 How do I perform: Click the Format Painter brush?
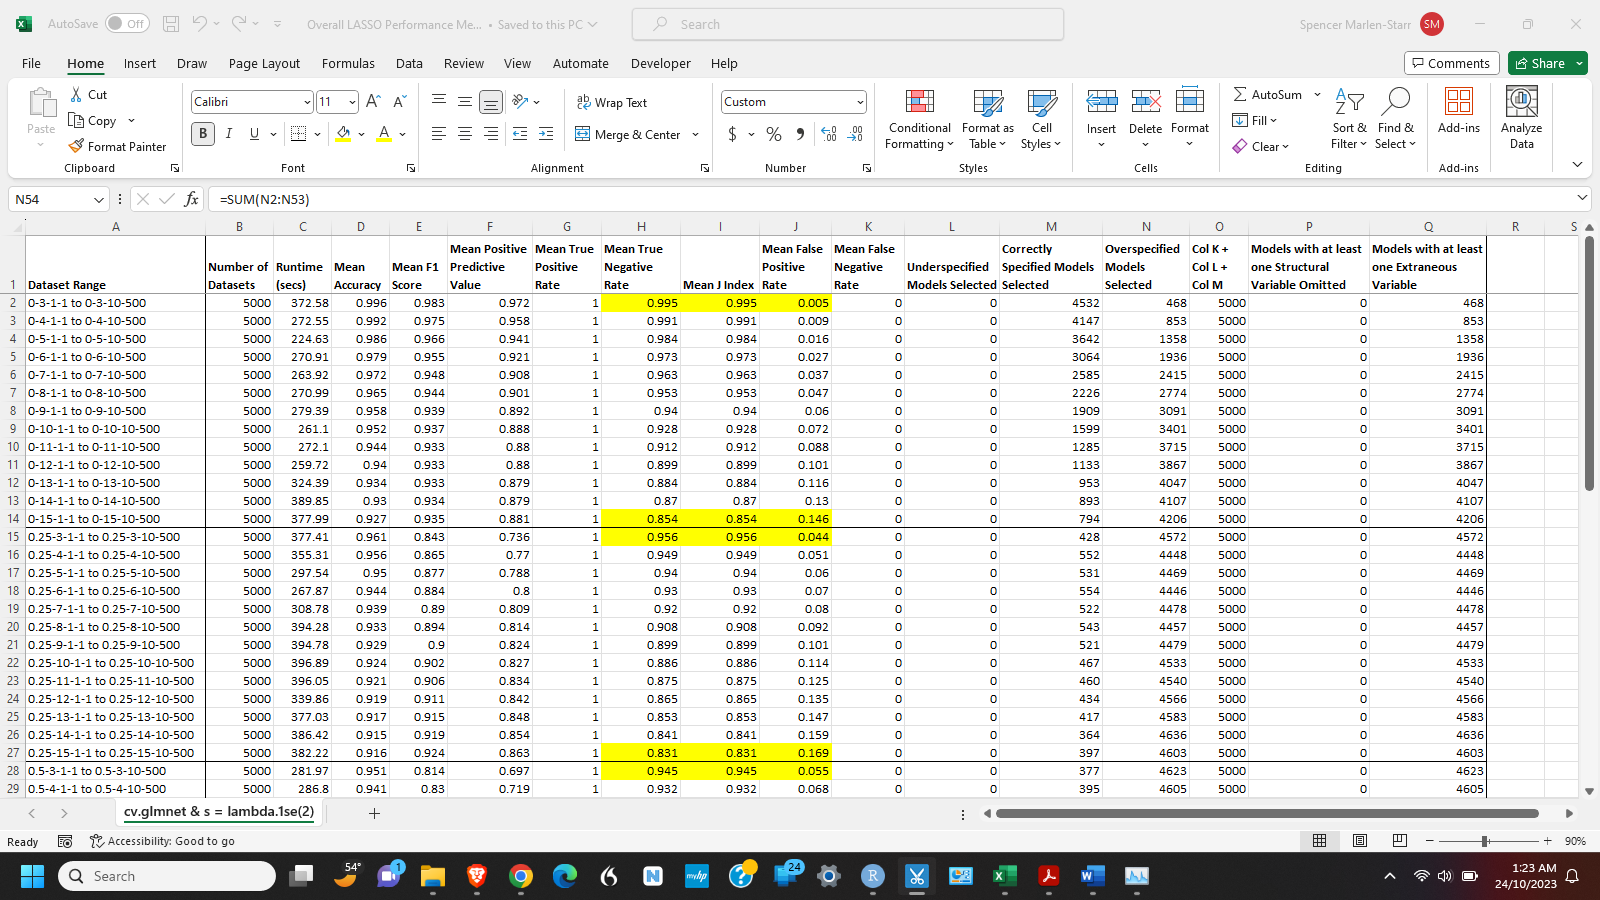click(76, 146)
